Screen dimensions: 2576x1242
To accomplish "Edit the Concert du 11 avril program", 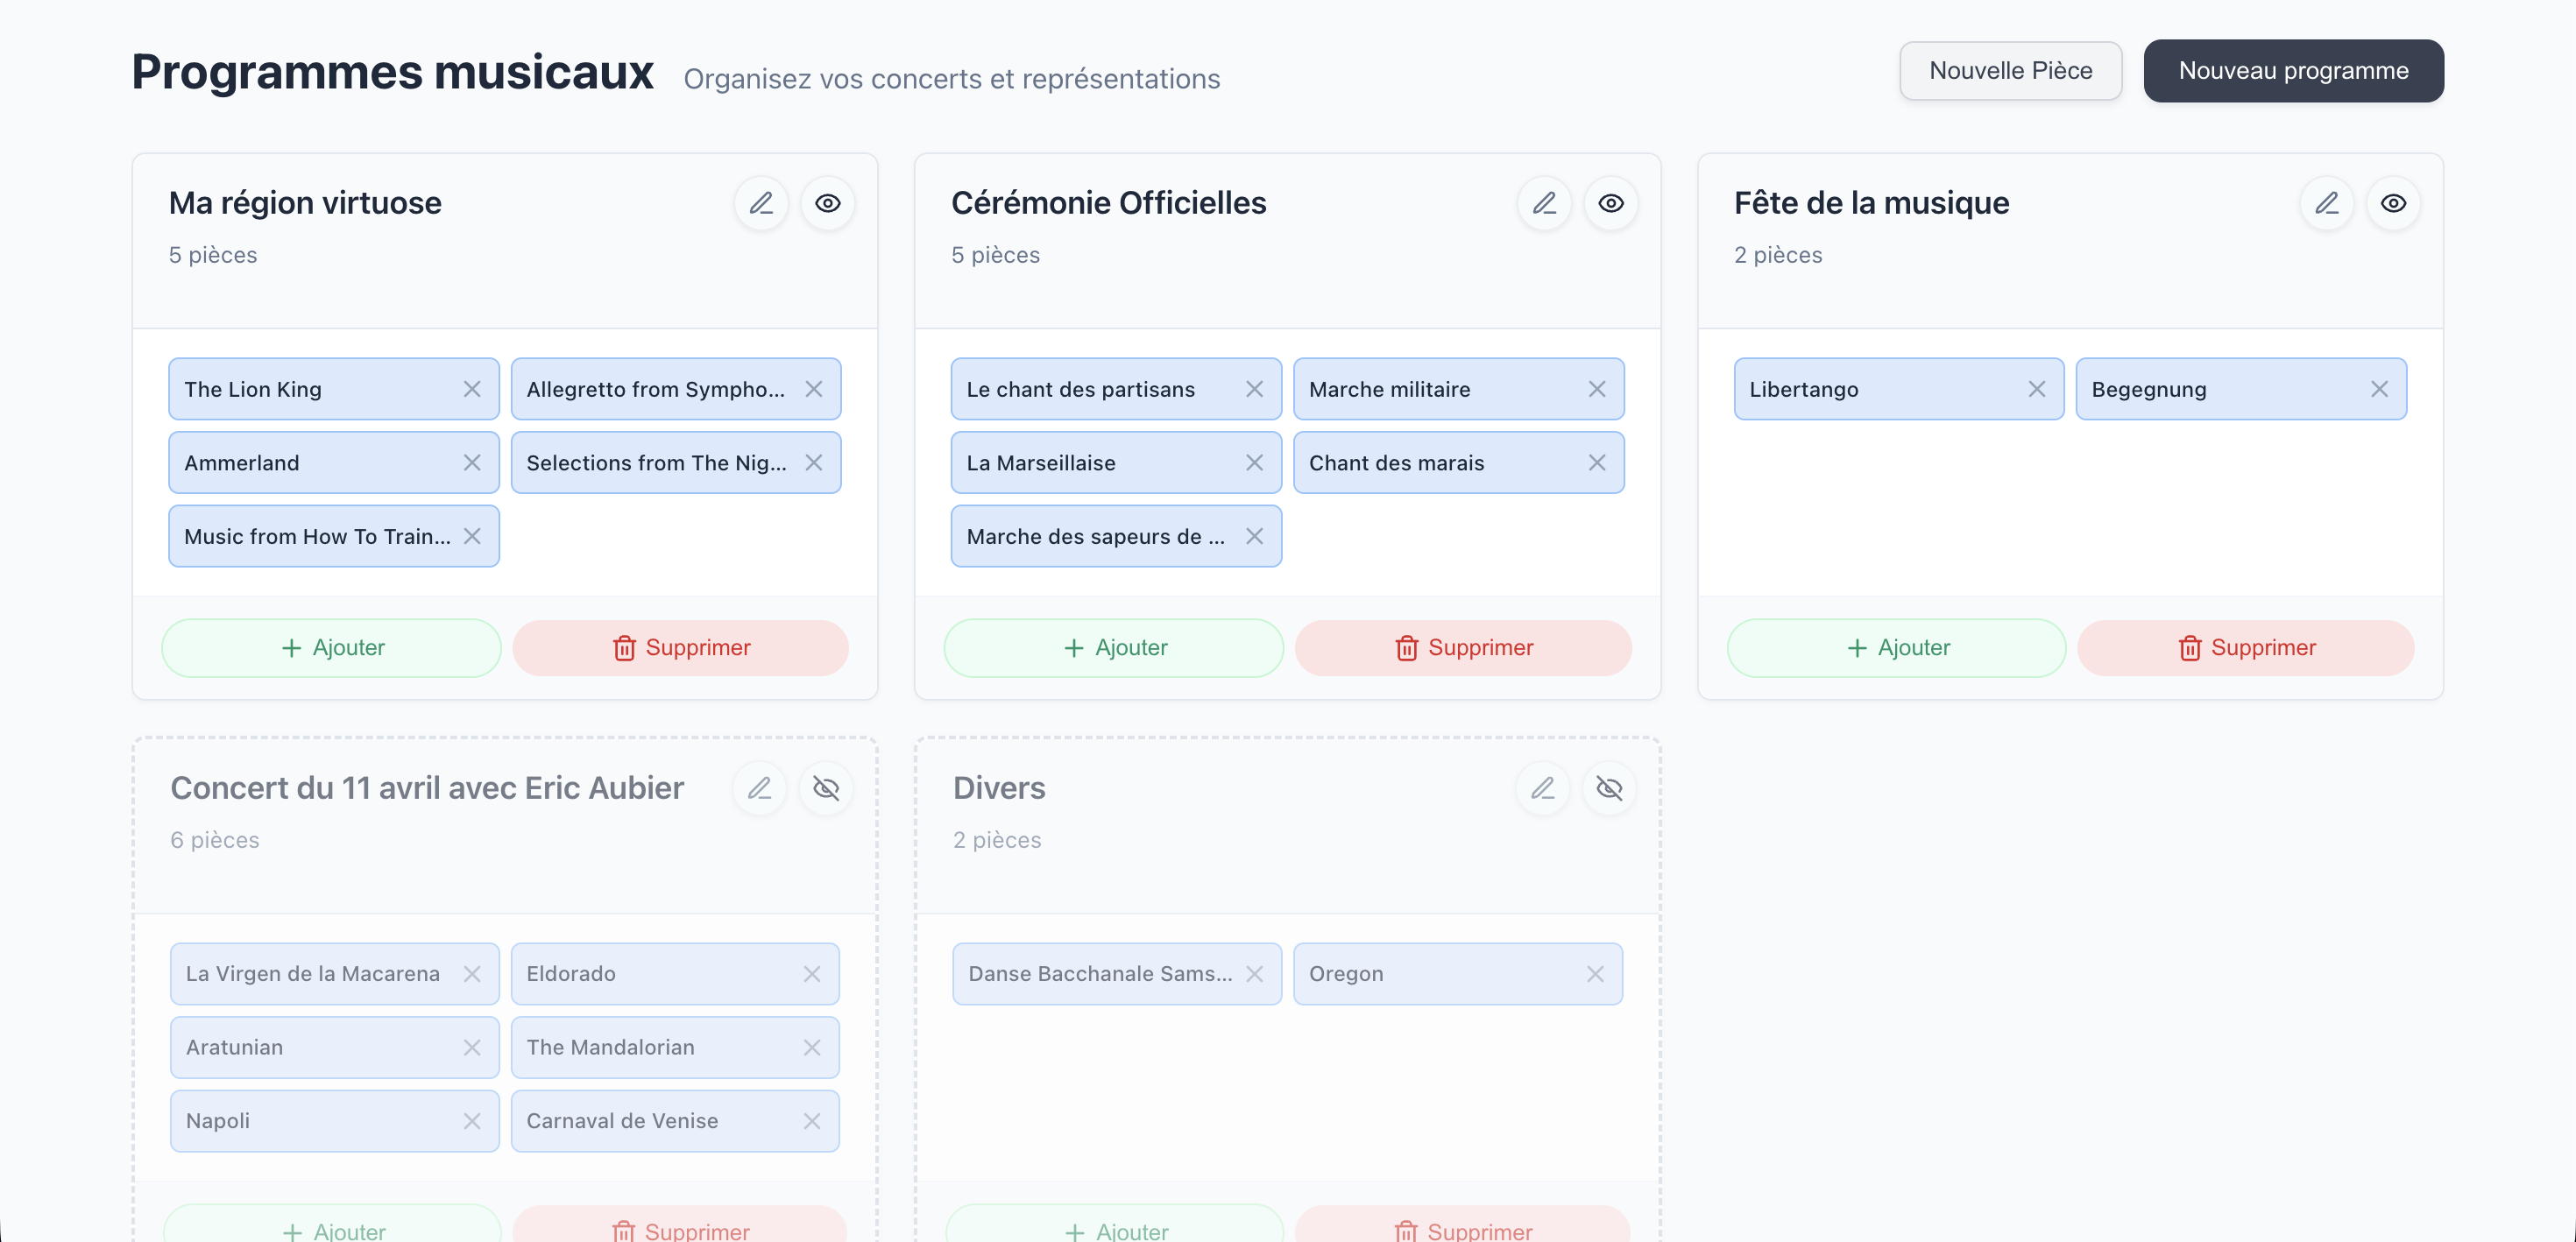I will coord(759,788).
